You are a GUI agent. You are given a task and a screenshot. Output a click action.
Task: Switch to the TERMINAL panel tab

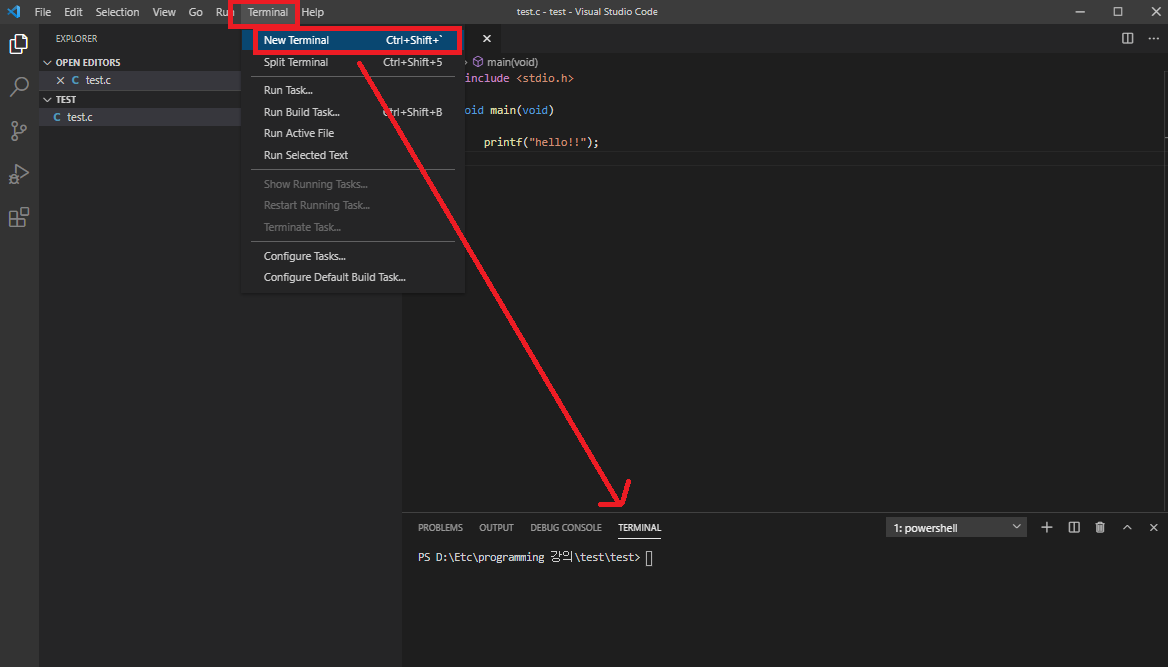[x=639, y=528]
